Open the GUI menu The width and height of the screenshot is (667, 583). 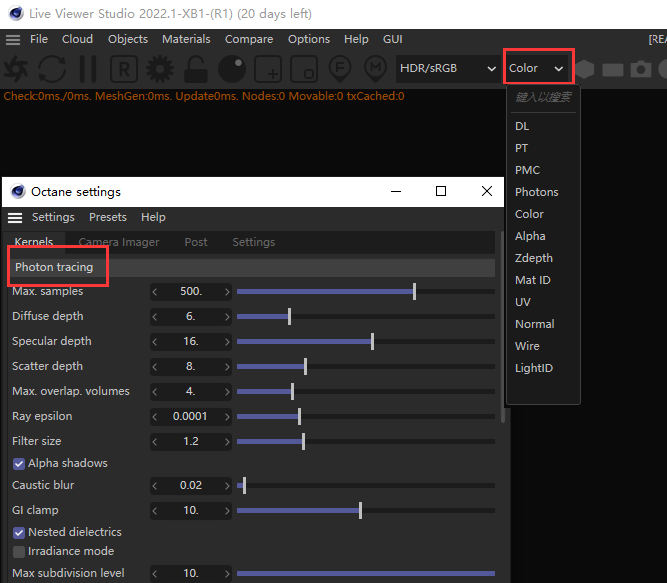click(392, 39)
